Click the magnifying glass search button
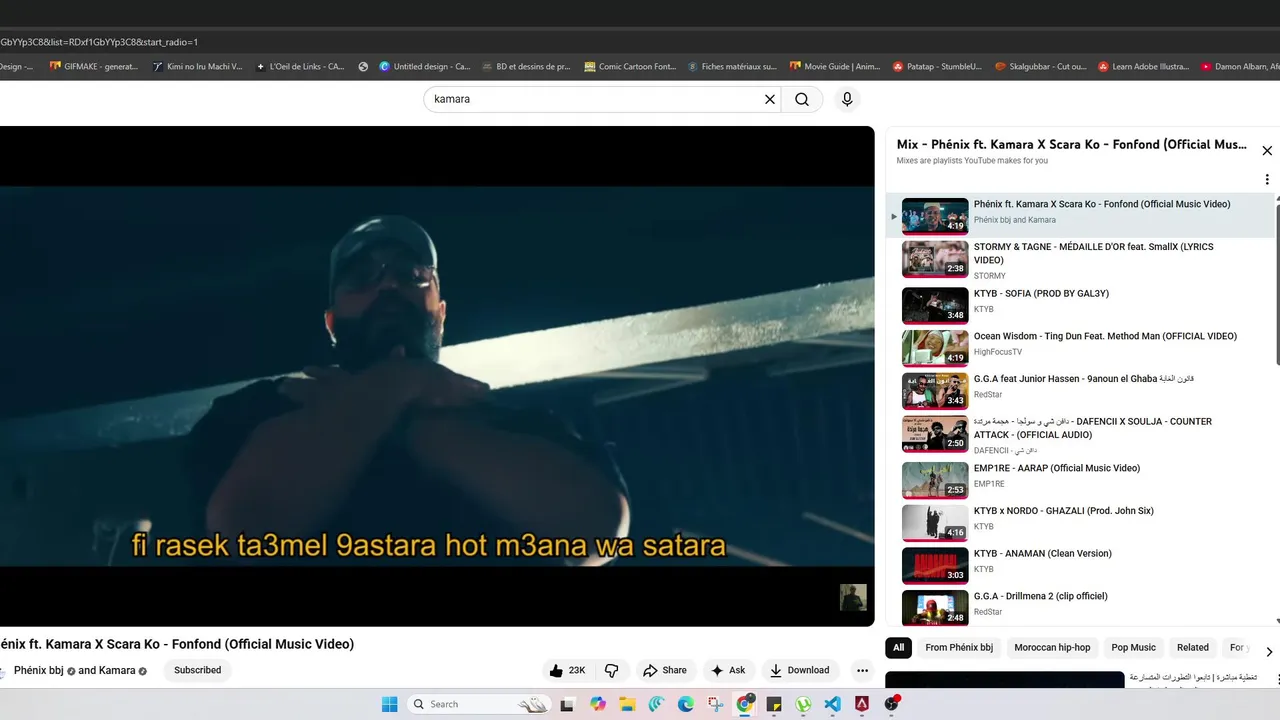 click(802, 99)
